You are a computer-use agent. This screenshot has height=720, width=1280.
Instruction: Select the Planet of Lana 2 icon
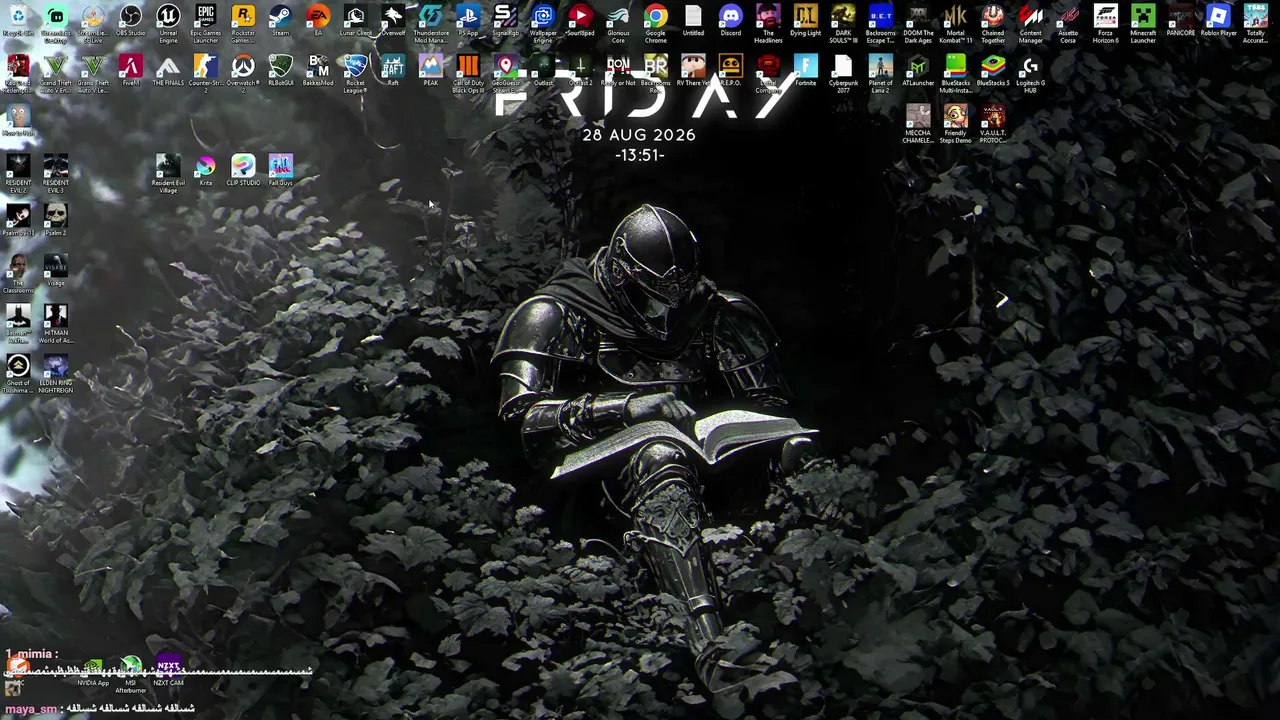pos(881,74)
